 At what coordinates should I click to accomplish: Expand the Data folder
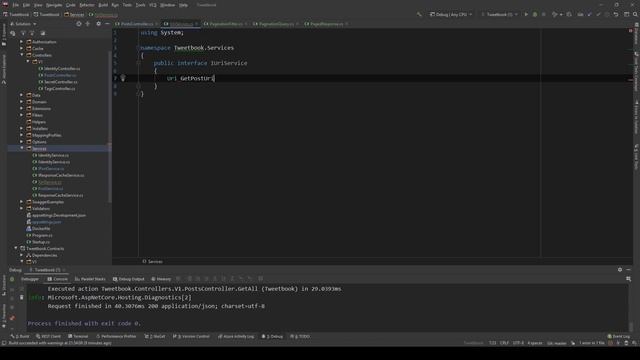pyautogui.click(x=22, y=95)
